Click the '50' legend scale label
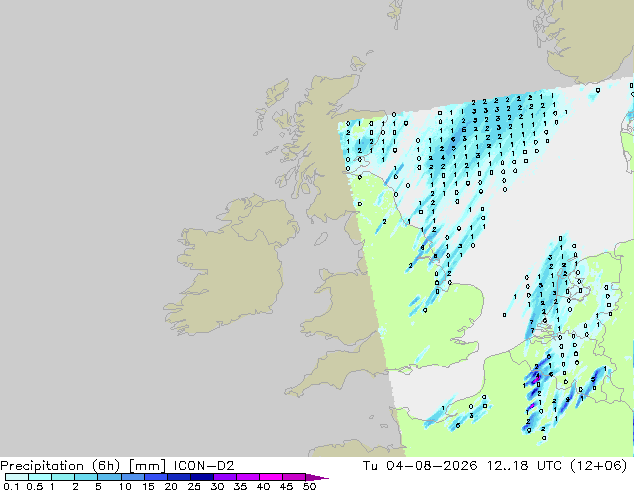 pos(309,486)
